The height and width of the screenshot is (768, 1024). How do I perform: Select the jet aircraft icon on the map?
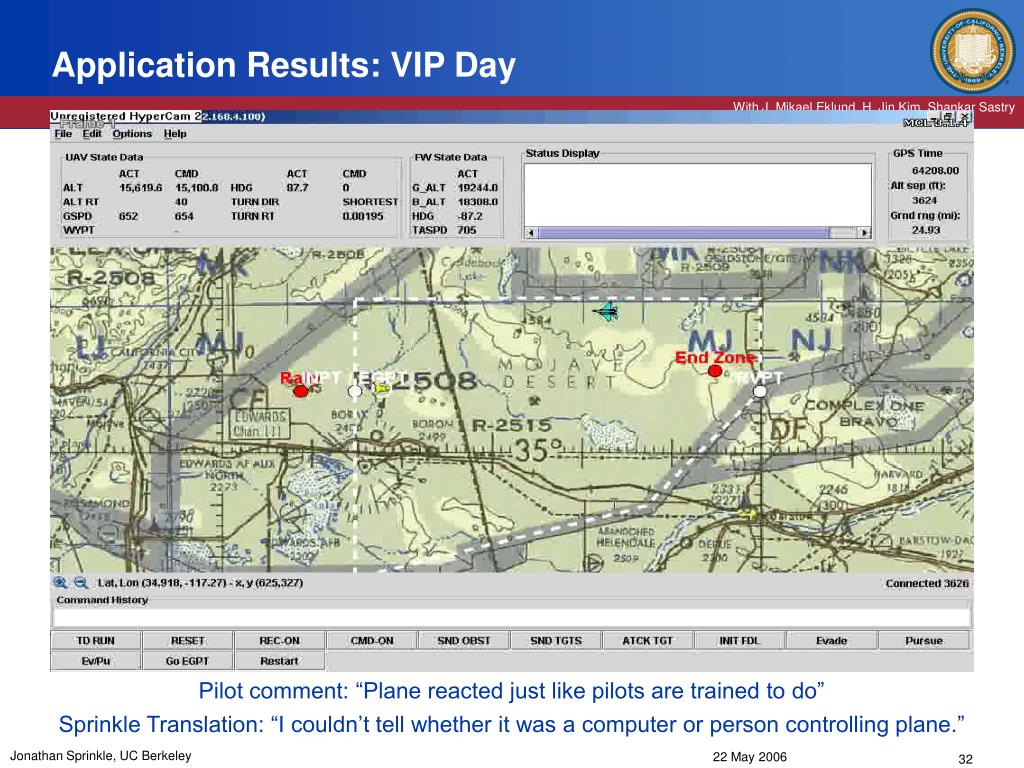[x=607, y=312]
